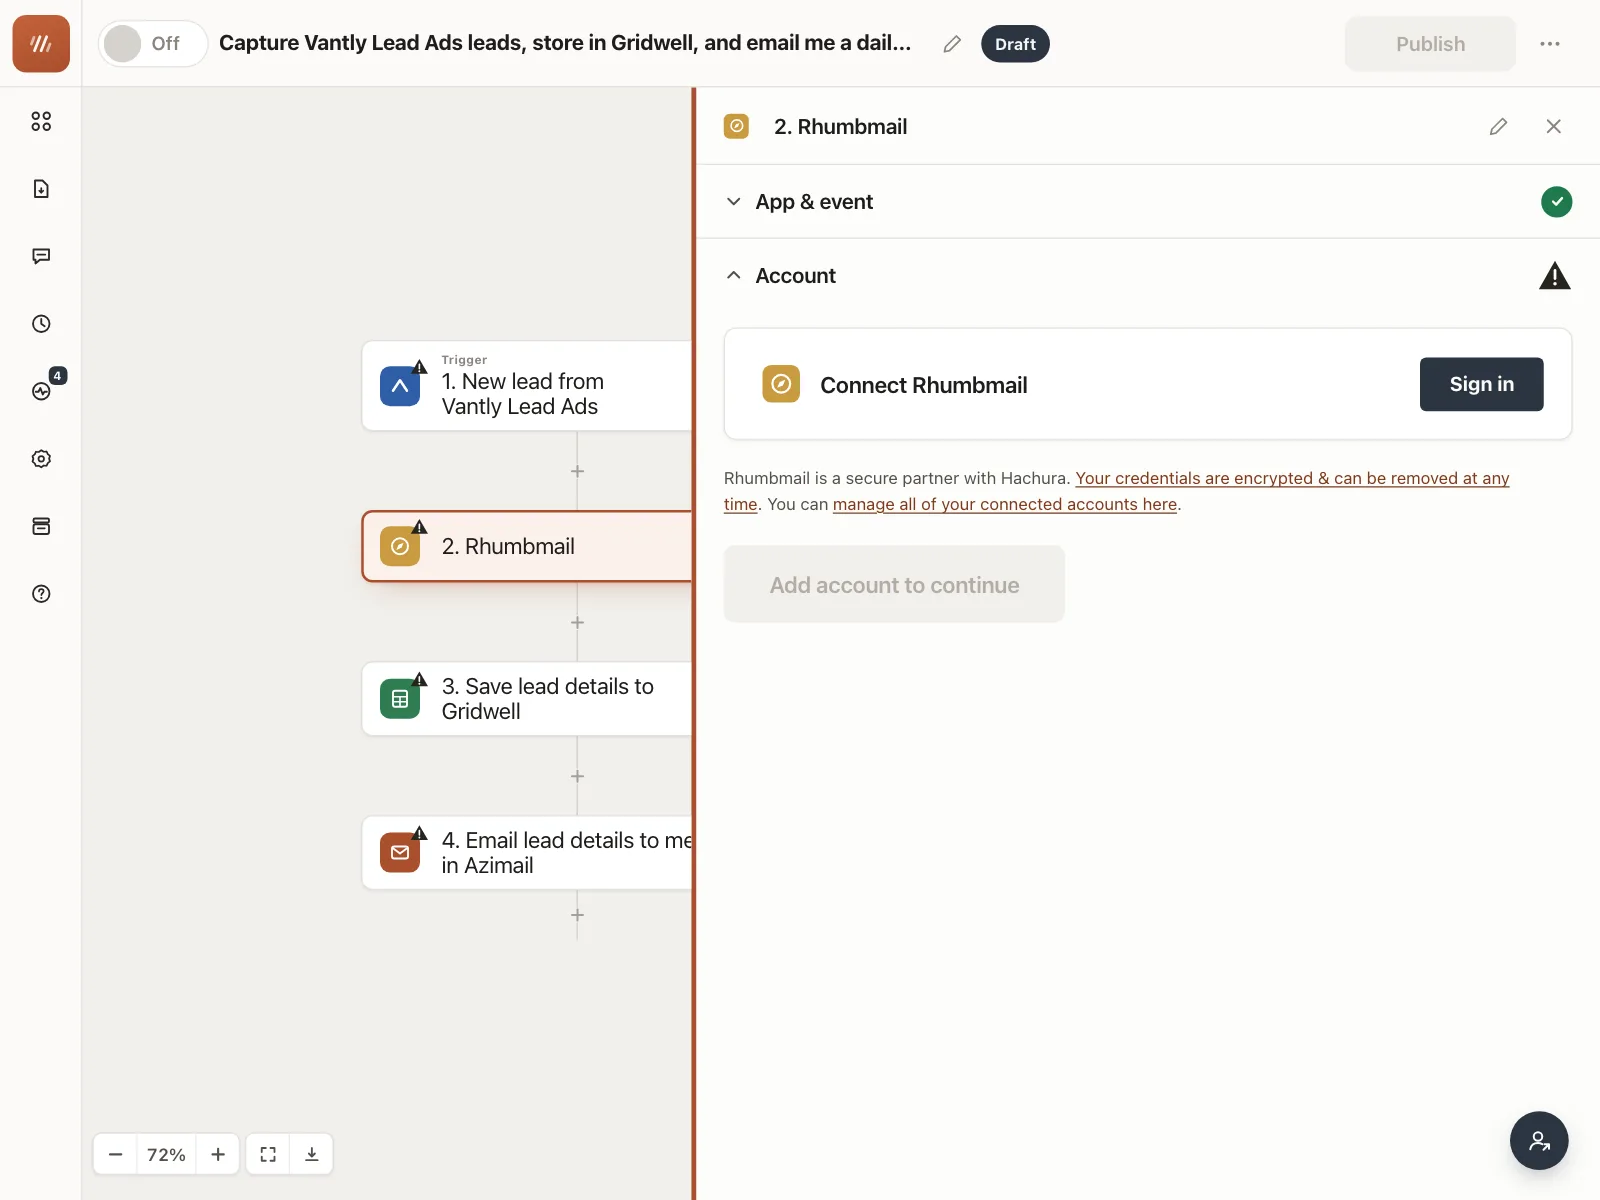This screenshot has height=1200, width=1600.
Task: Zoom in the canvas with plus button
Action: 218,1154
